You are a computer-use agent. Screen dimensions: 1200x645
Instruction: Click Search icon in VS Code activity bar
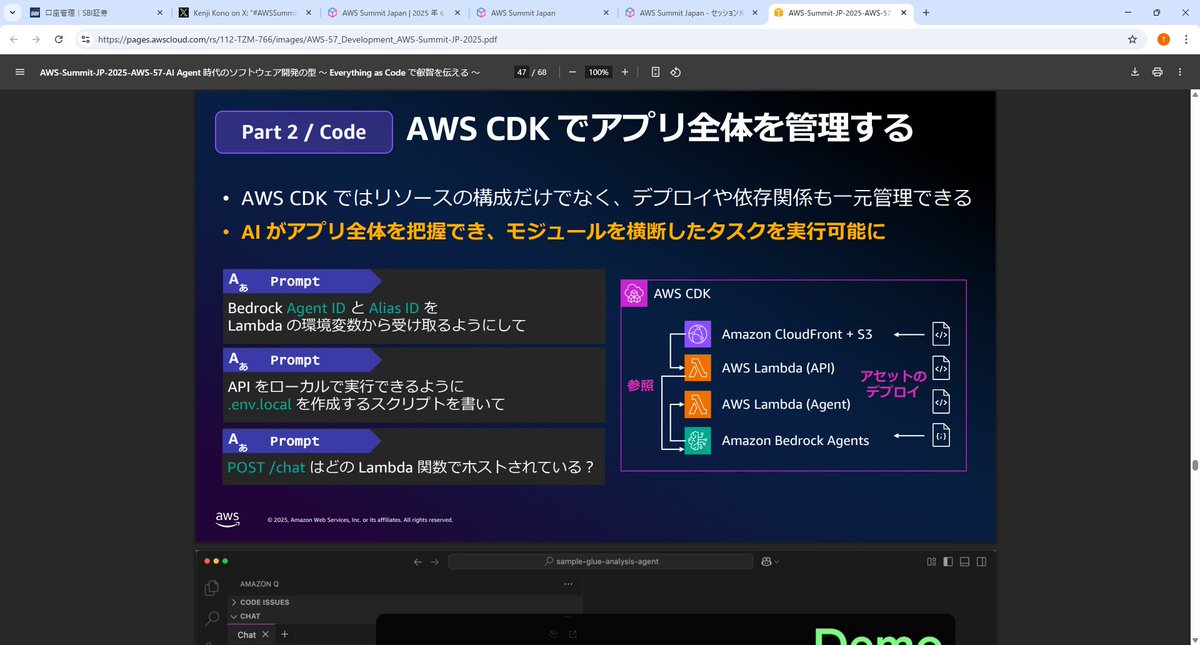pos(211,619)
